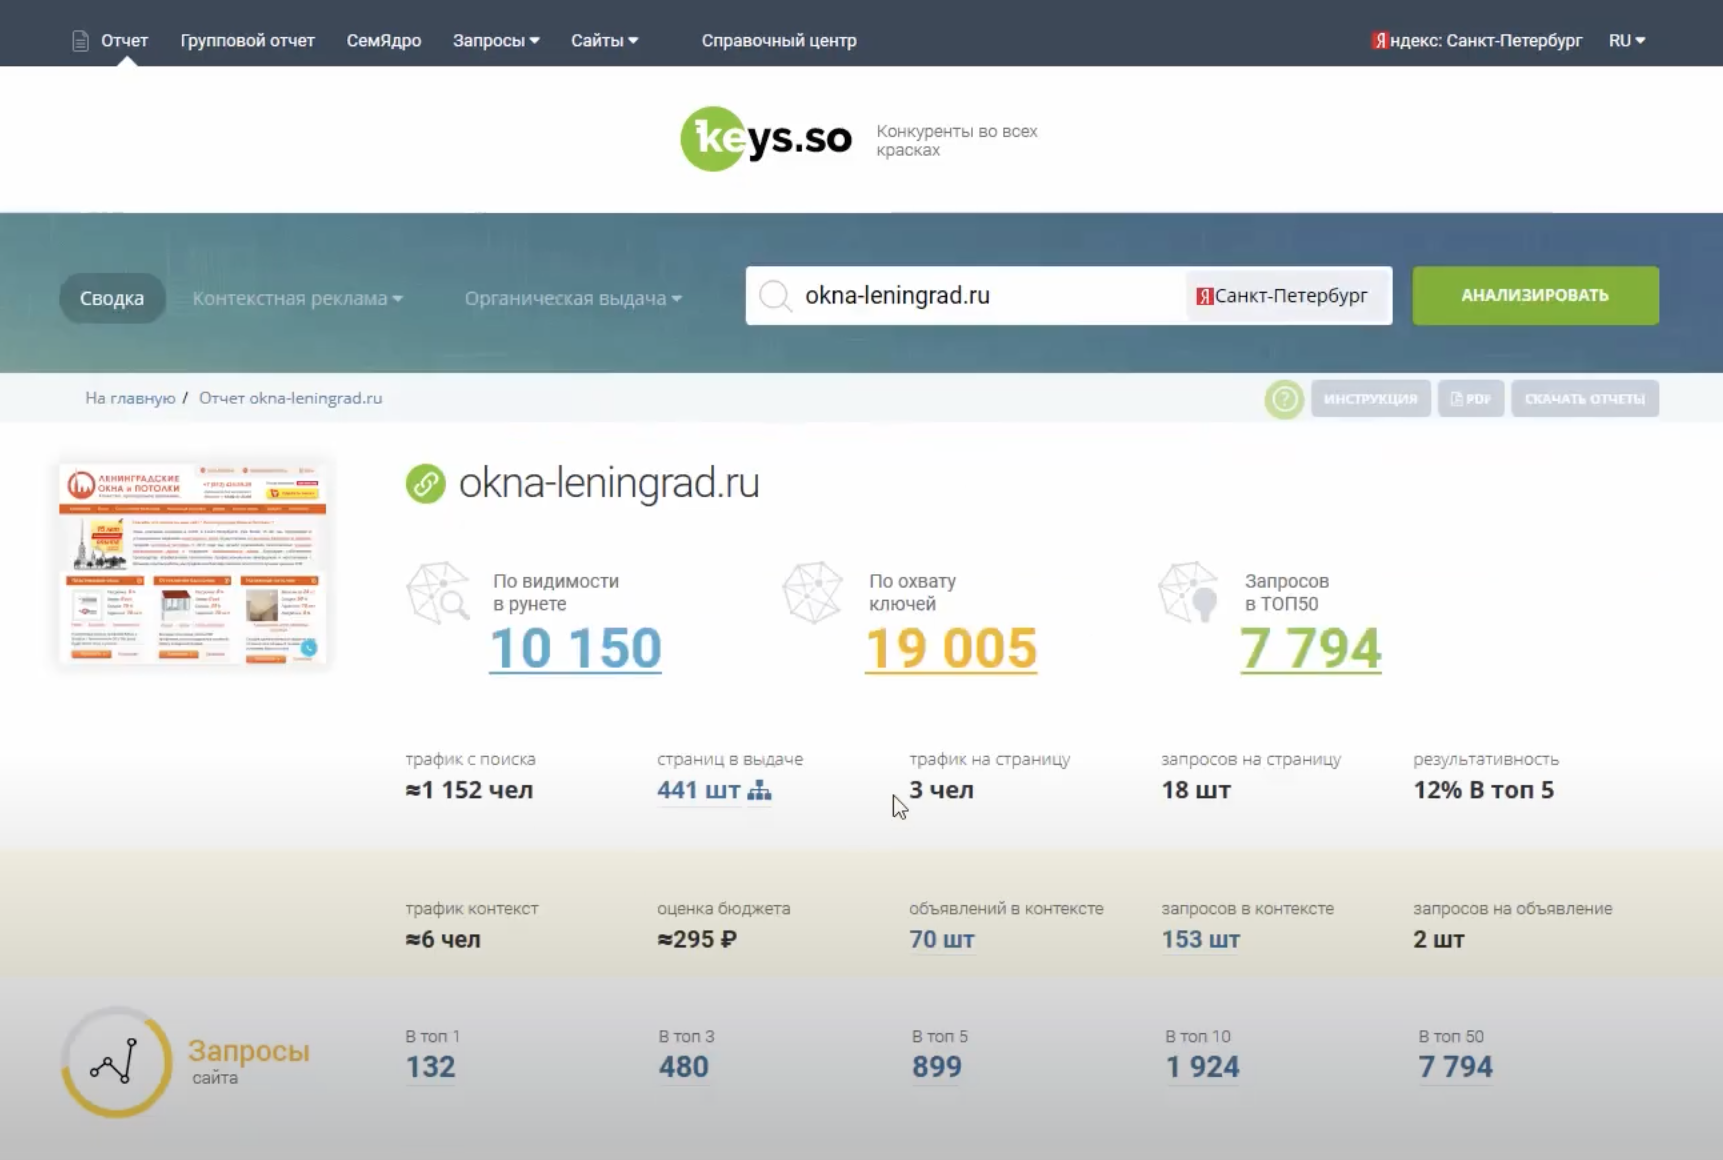The width and height of the screenshot is (1723, 1160).
Task: Click the okna-leningrad.ru site screenshot thumbnail
Action: [193, 564]
